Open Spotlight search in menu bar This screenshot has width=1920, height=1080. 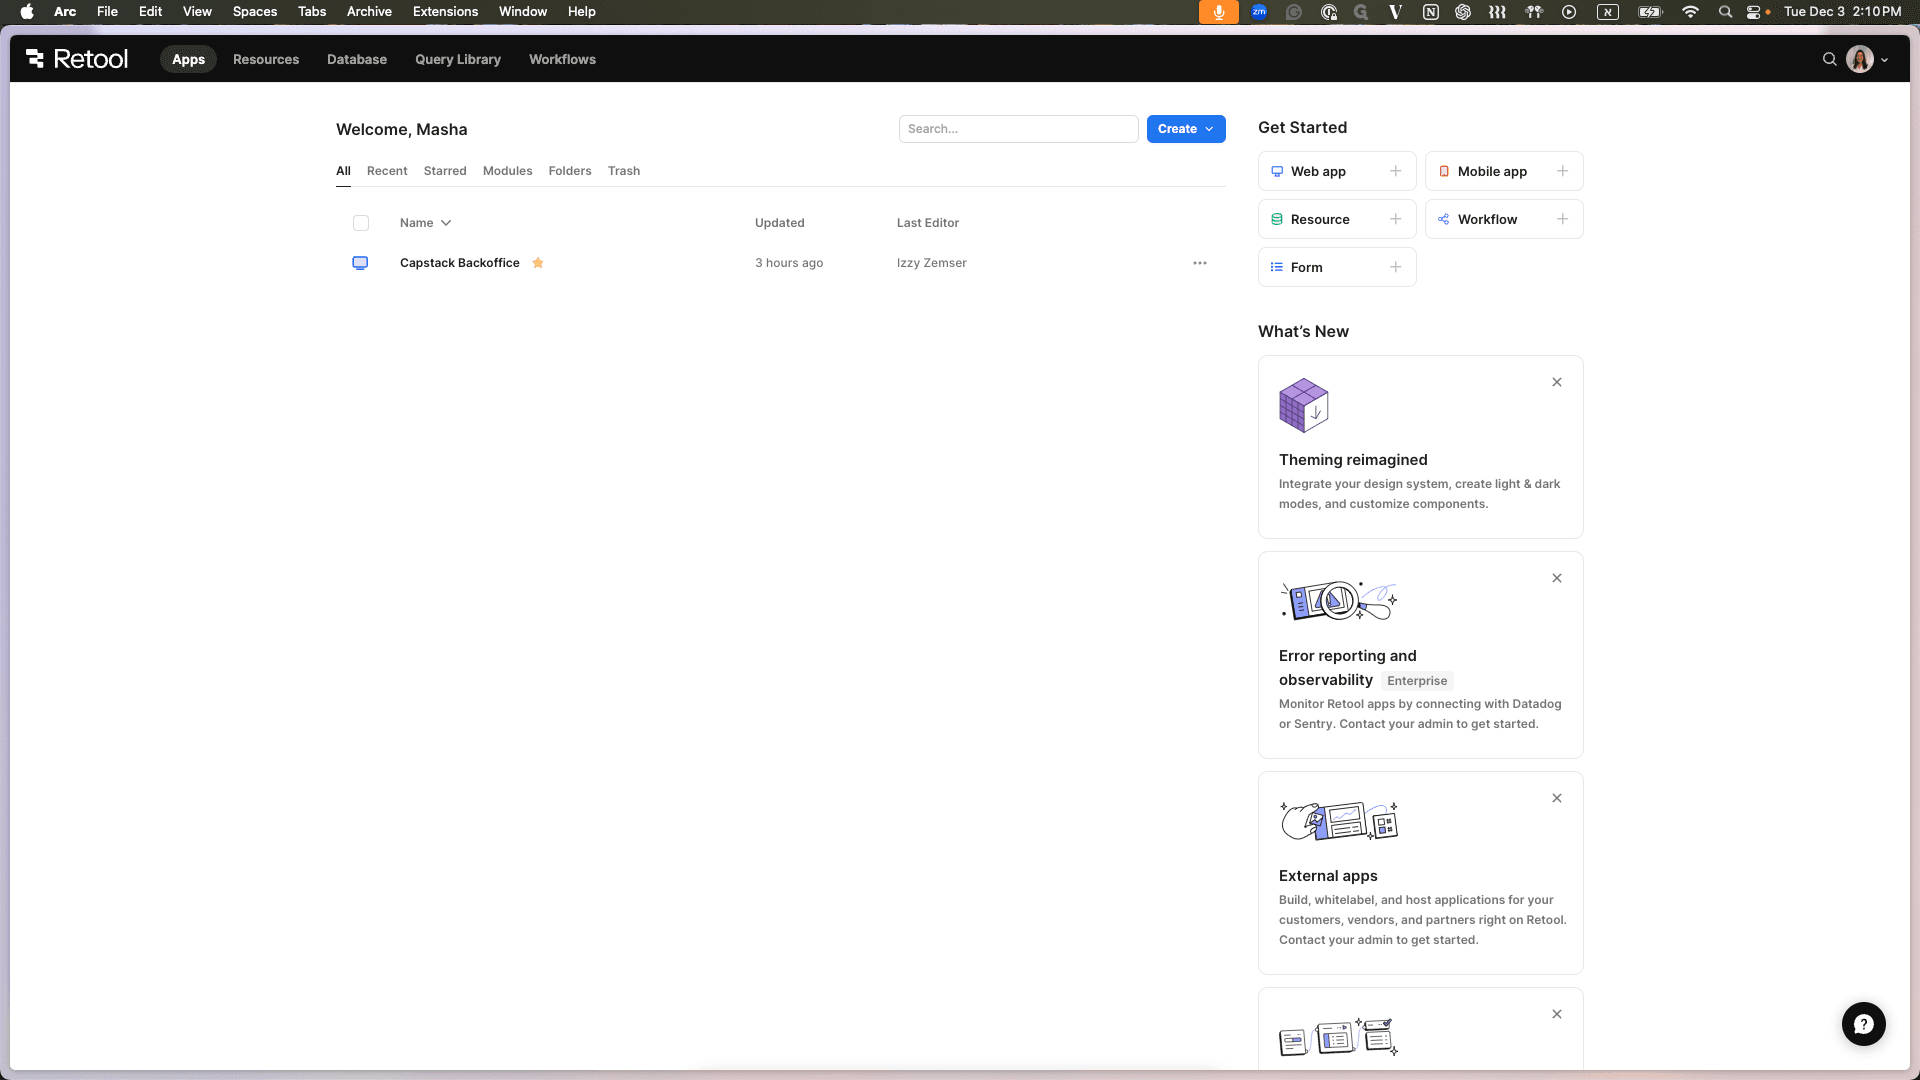[x=1725, y=12]
